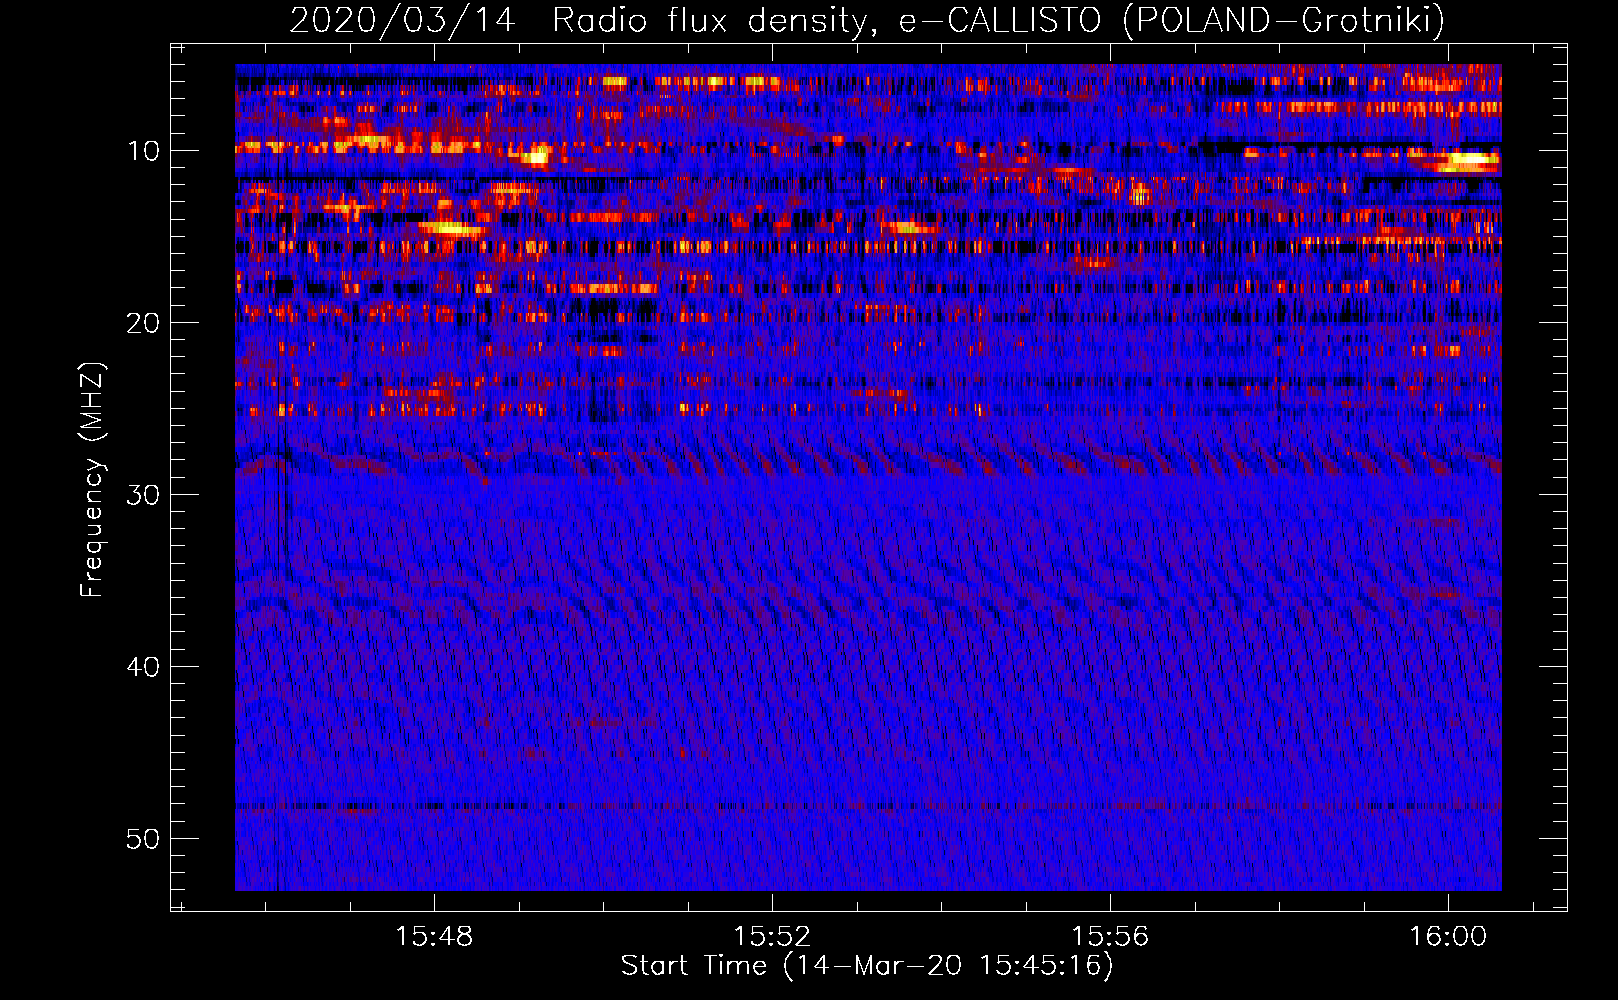1618x1000 pixels.
Task: Click the 20 MHz frequency tick label
Action: [x=143, y=323]
